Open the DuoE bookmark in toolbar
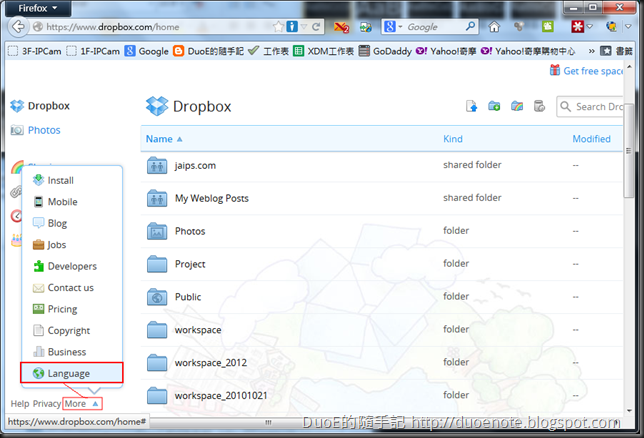 pos(208,51)
